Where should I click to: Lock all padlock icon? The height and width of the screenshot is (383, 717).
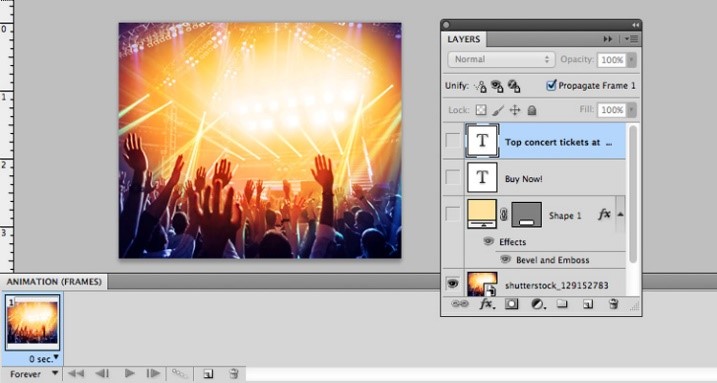531,110
